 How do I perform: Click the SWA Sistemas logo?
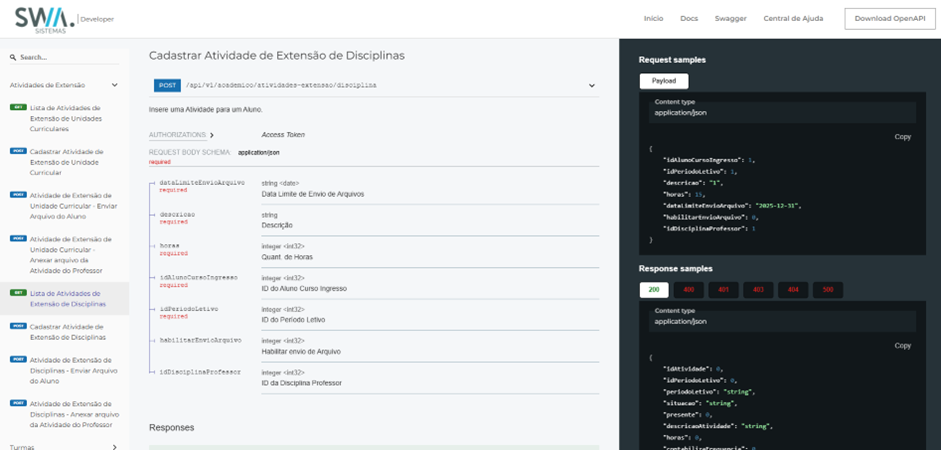(x=45, y=19)
